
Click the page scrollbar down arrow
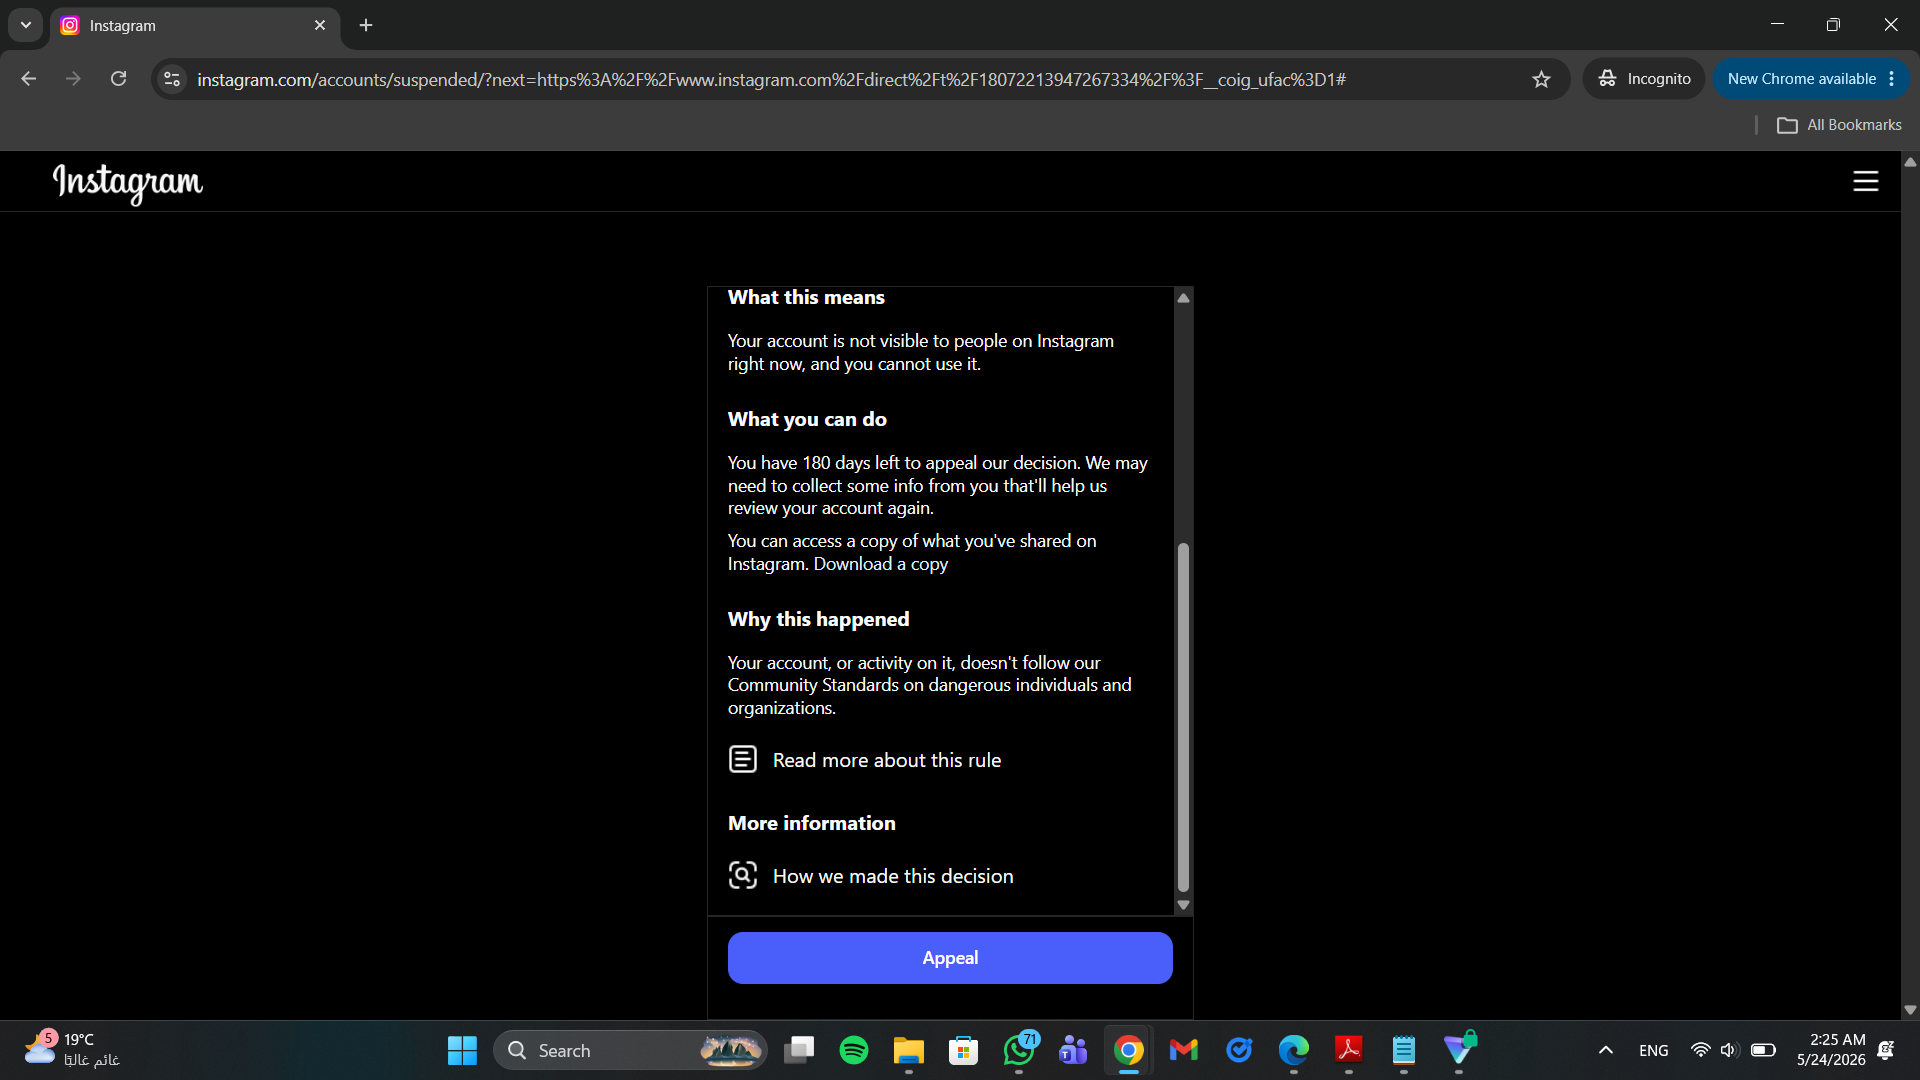pyautogui.click(x=1910, y=1010)
